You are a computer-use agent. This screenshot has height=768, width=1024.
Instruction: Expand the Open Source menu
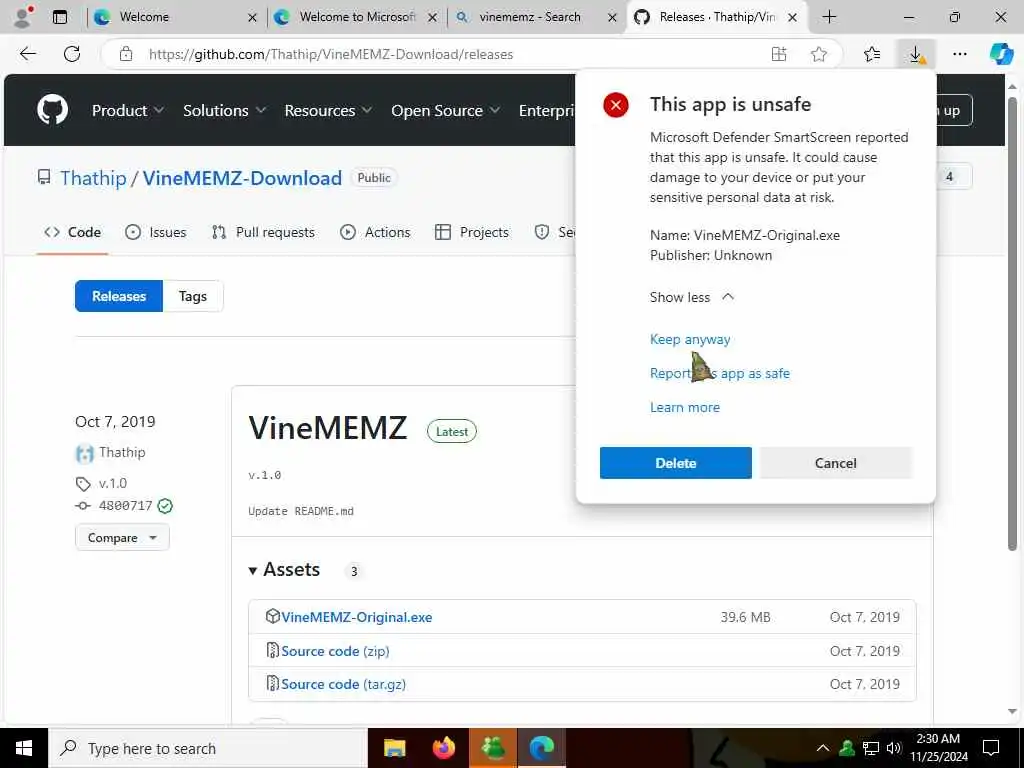coord(445,110)
